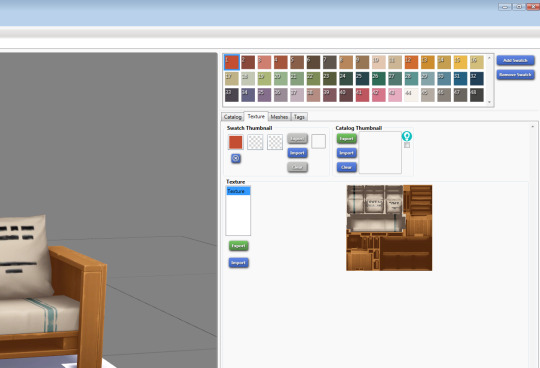This screenshot has width=540, height=368.
Task: Open the Tags tab
Action: (x=299, y=117)
